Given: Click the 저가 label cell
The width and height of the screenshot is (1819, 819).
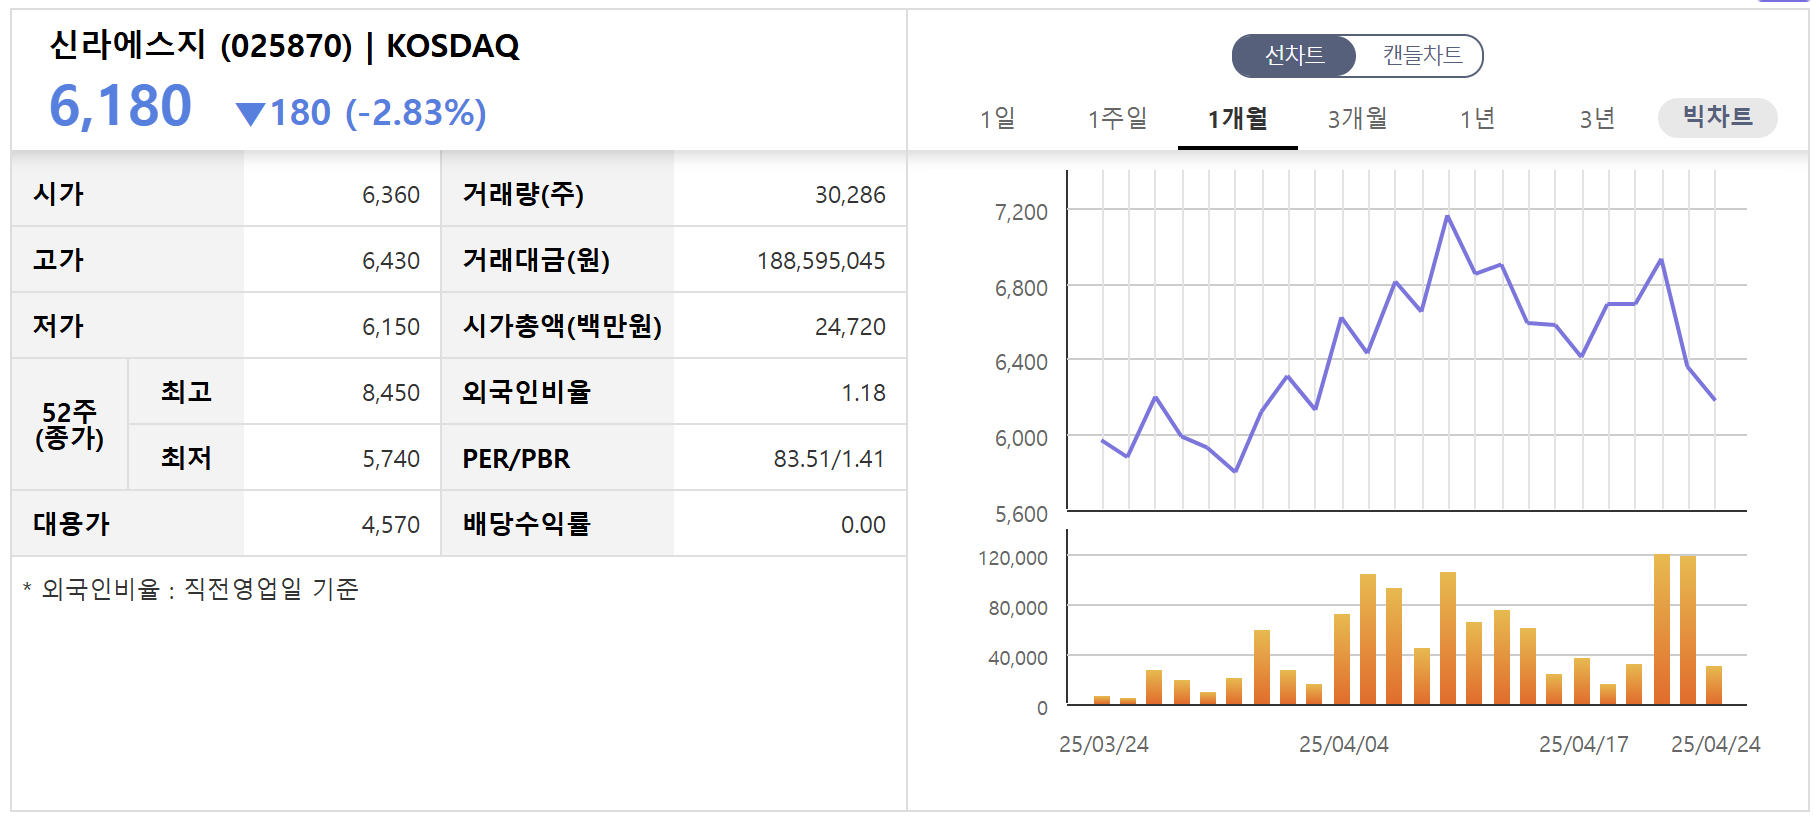Looking at the screenshot, I should point(127,326).
